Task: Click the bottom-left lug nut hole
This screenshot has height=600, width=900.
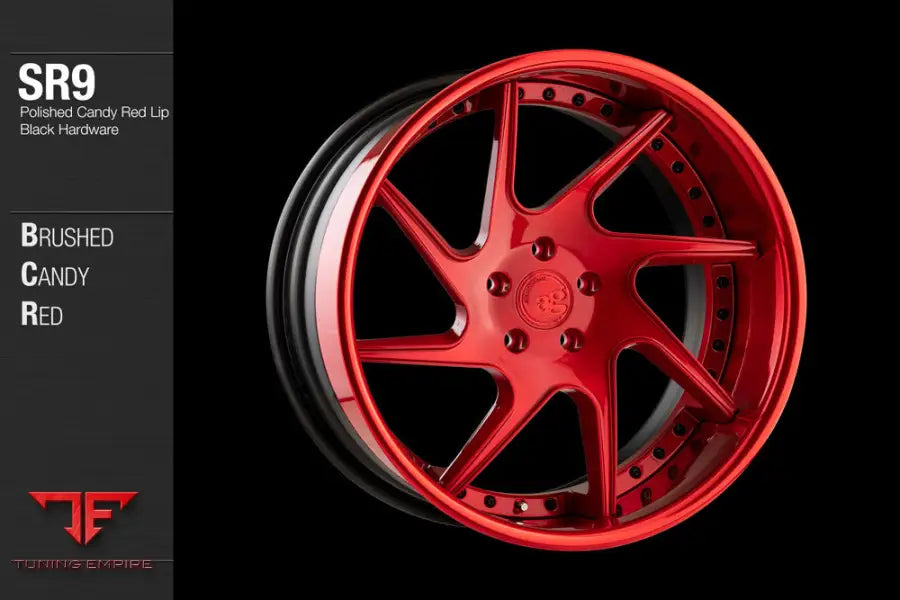Action: tap(516, 340)
